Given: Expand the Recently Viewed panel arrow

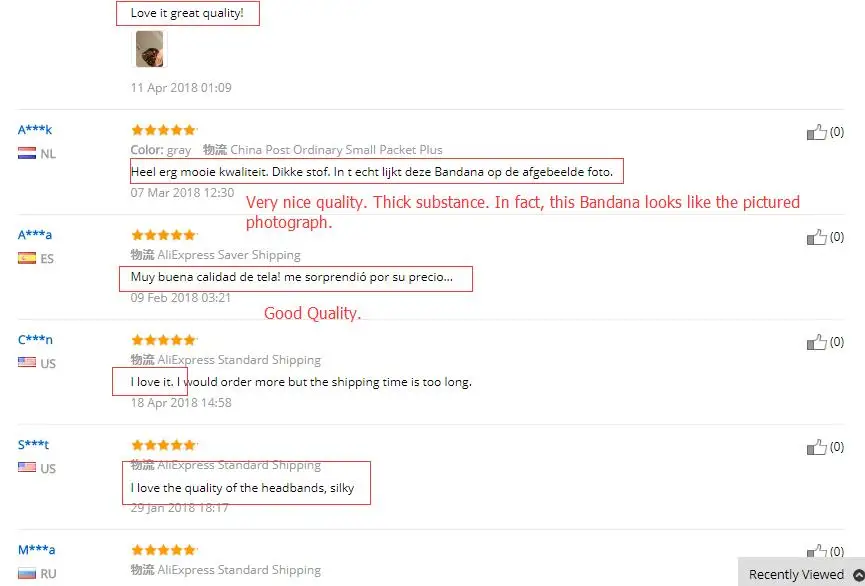Looking at the screenshot, I should point(858,574).
